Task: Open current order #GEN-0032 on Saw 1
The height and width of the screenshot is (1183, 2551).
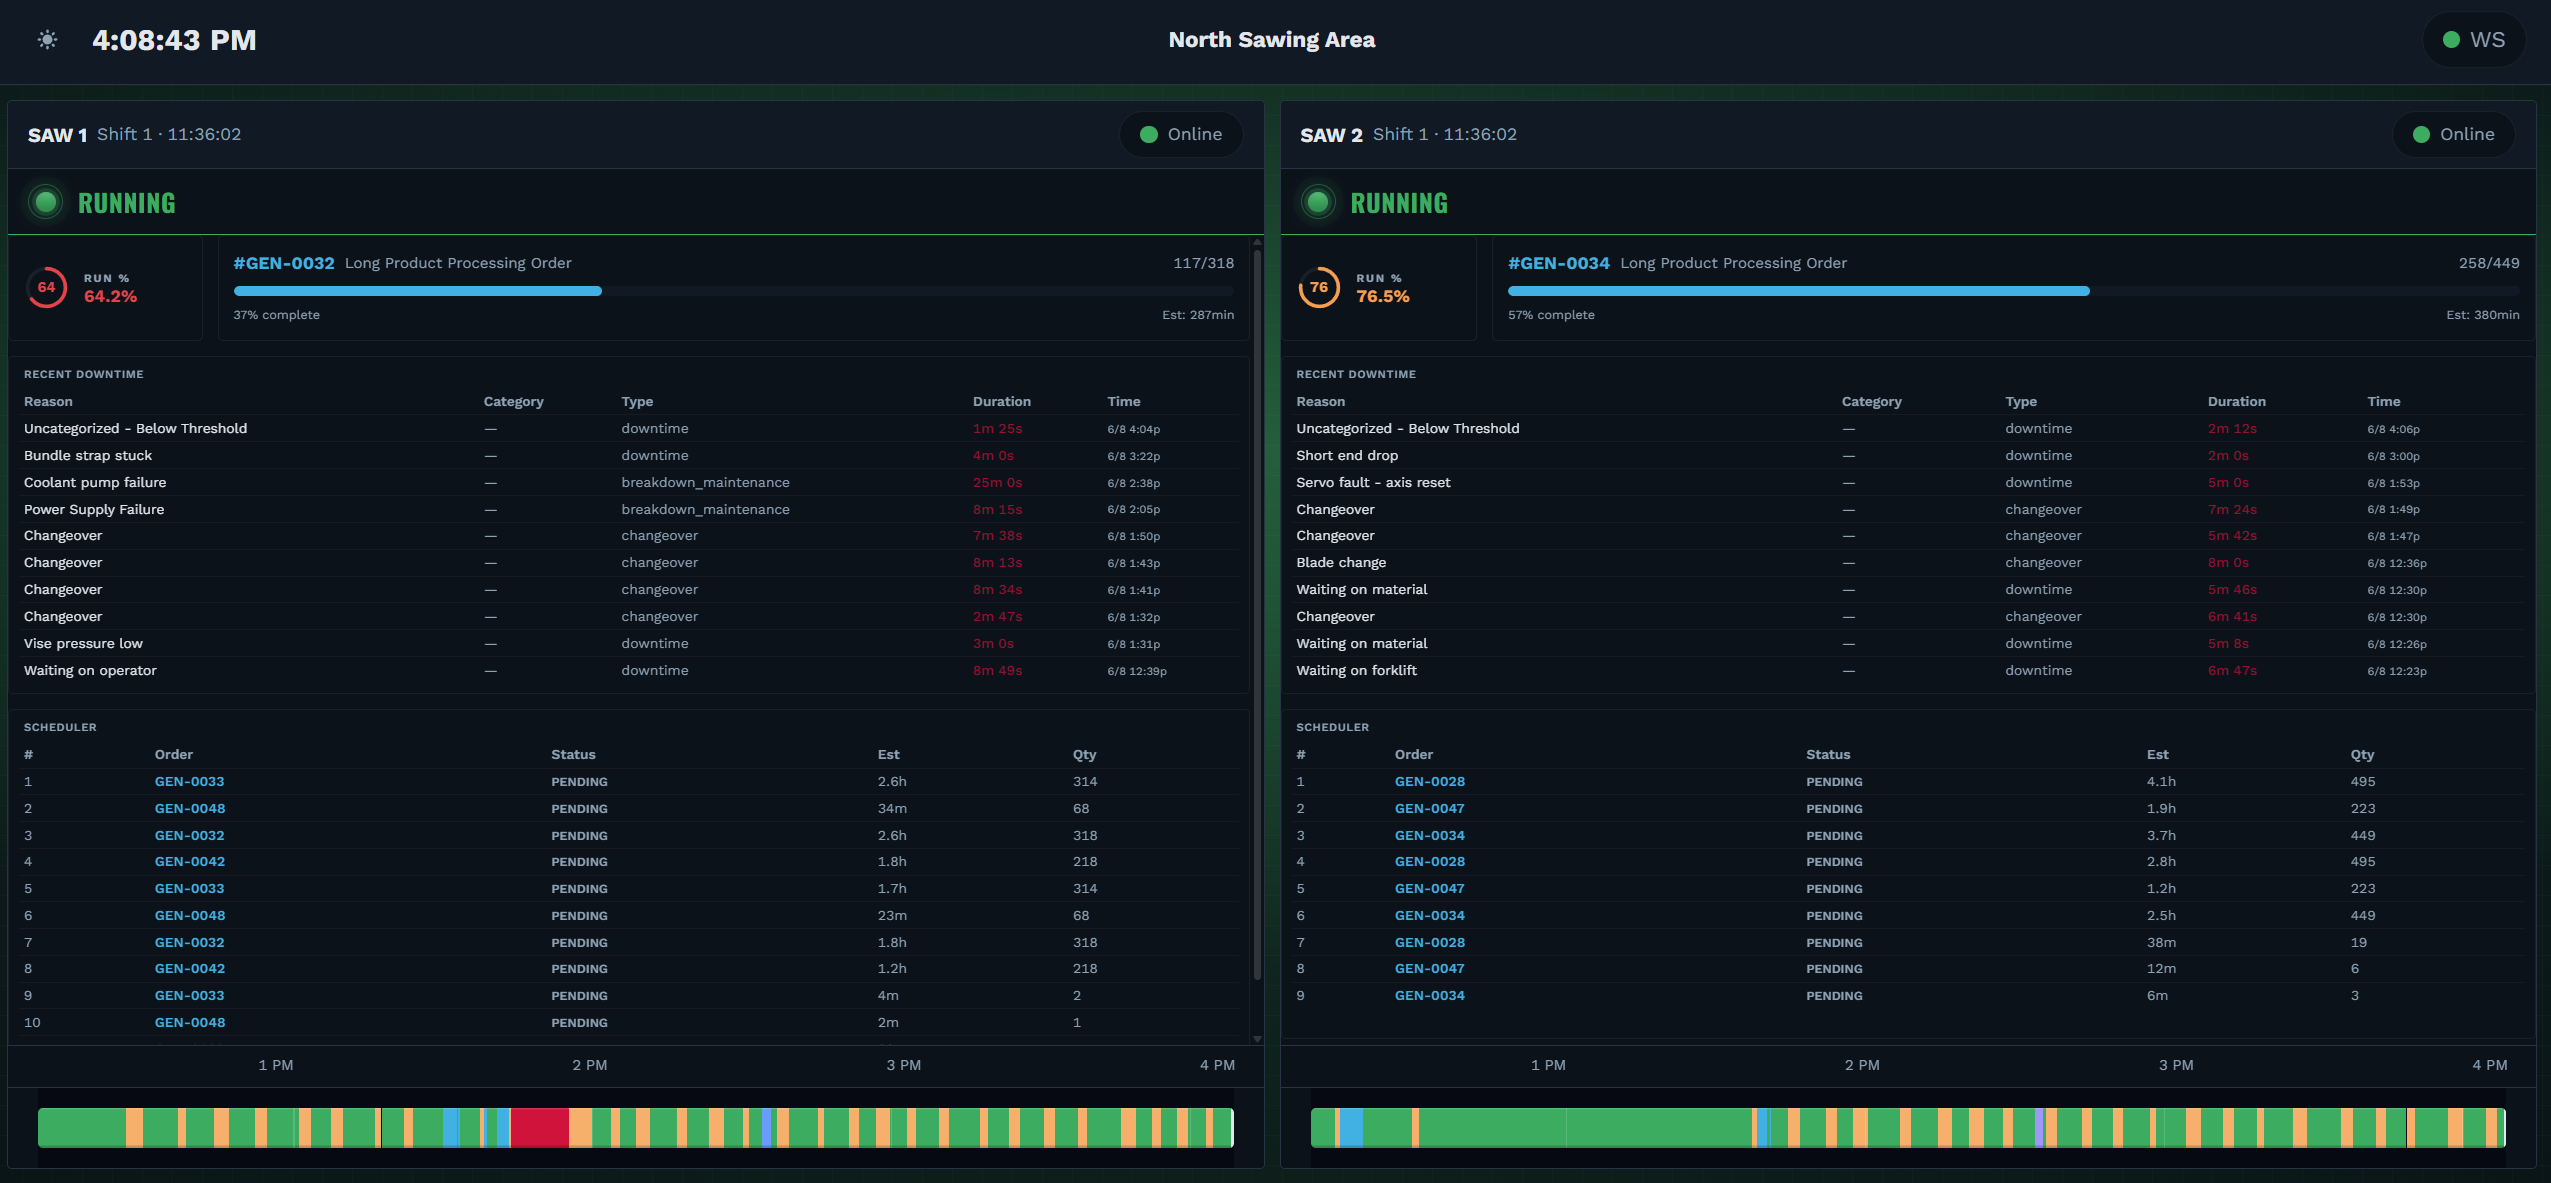Action: coord(284,263)
